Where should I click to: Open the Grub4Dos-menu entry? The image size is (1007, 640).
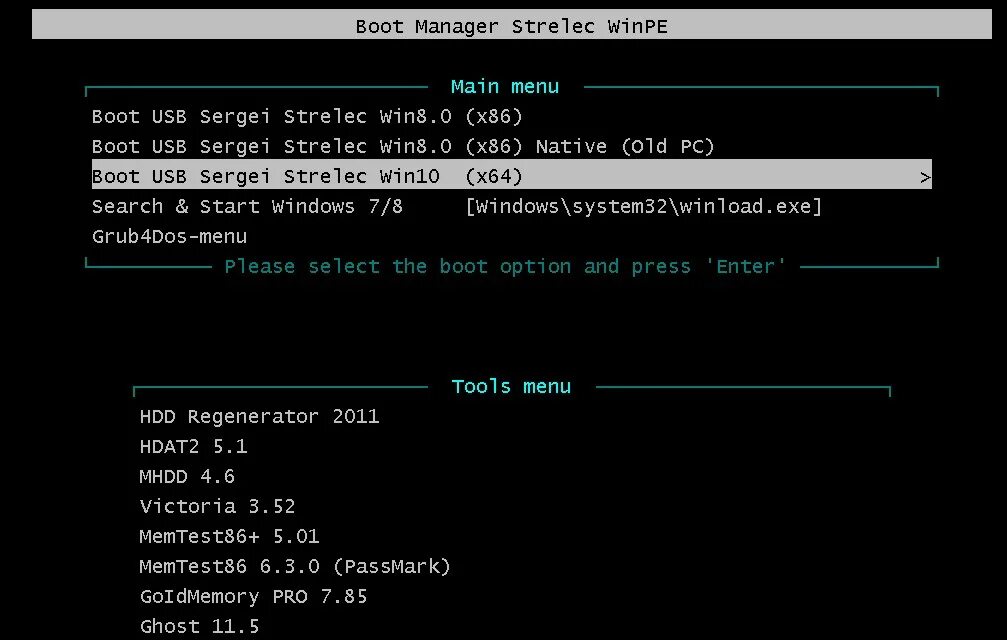[168, 236]
